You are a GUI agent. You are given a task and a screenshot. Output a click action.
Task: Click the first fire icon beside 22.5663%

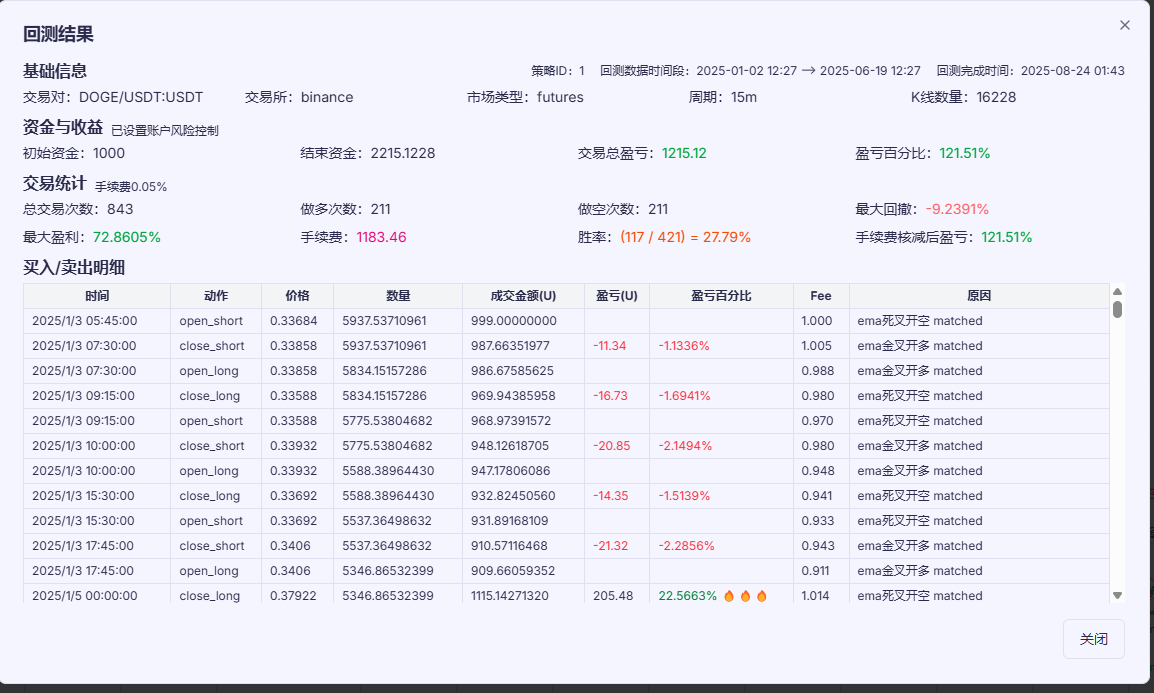(x=729, y=596)
